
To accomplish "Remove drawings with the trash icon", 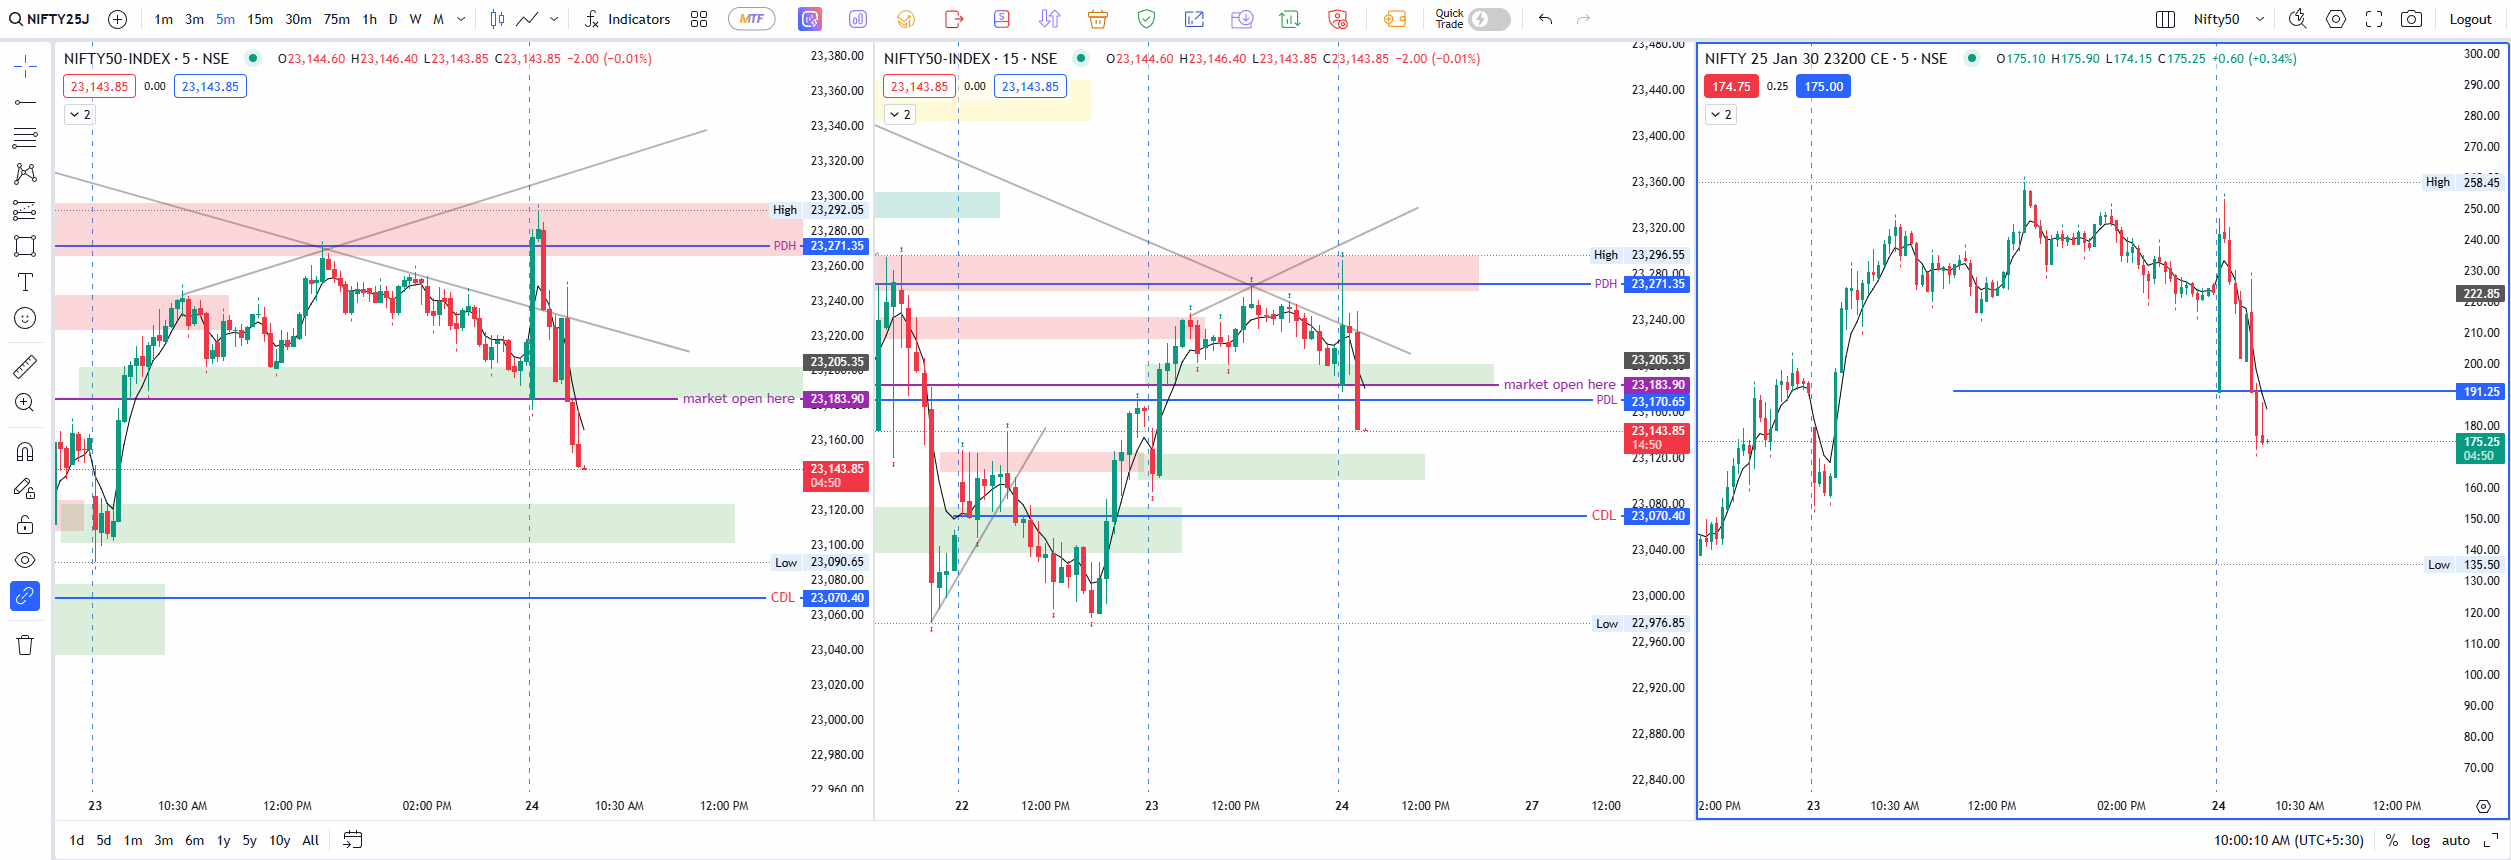I will tap(25, 645).
